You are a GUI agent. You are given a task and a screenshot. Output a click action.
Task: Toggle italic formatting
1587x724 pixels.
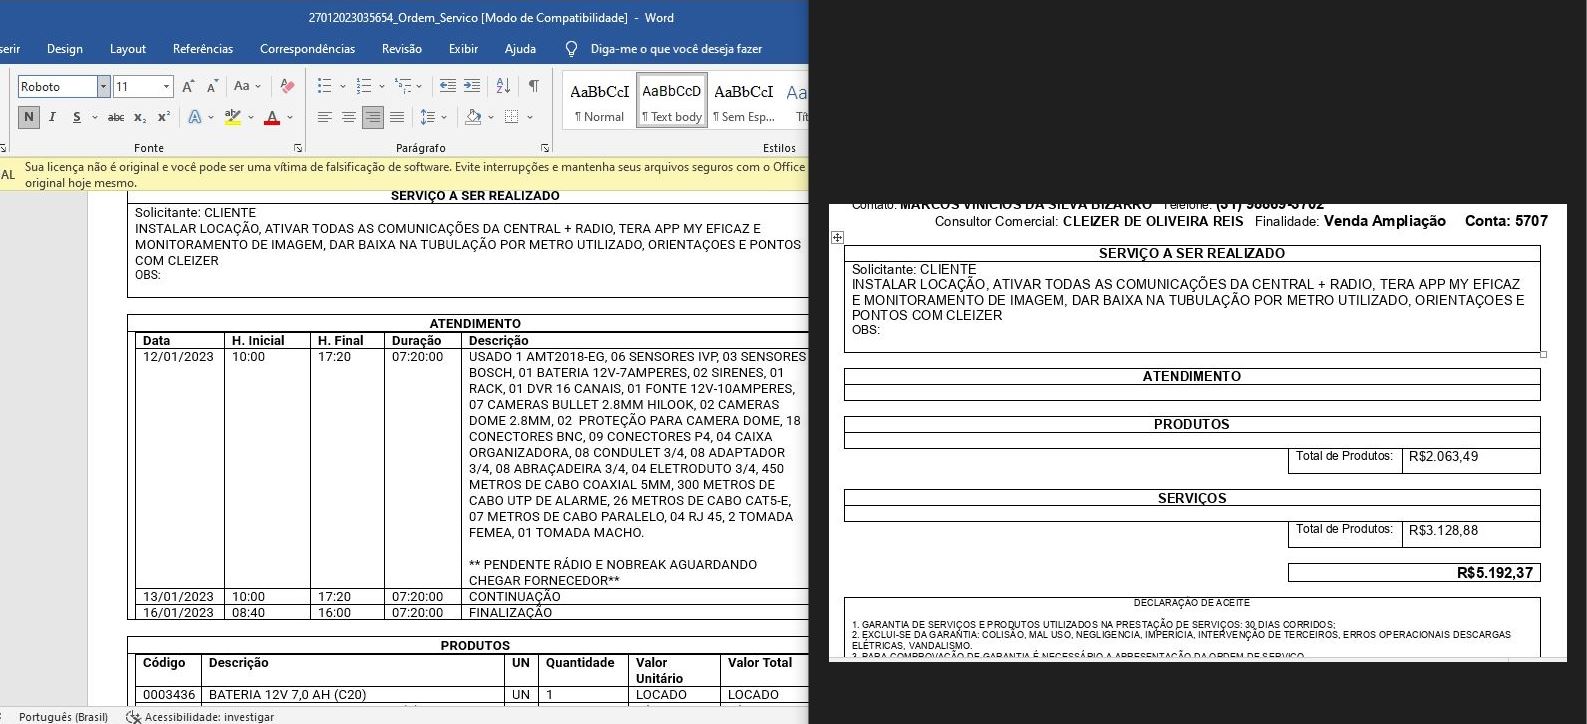[52, 117]
